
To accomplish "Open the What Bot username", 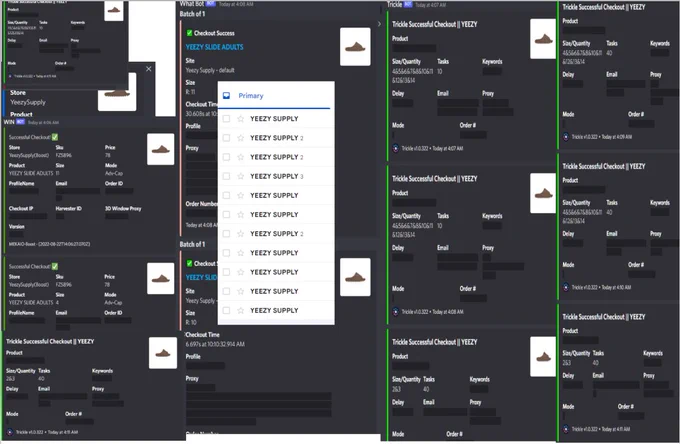I will tap(192, 3).
